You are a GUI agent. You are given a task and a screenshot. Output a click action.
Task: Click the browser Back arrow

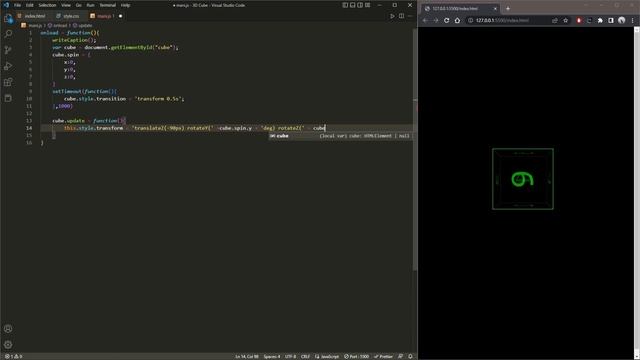(425, 20)
